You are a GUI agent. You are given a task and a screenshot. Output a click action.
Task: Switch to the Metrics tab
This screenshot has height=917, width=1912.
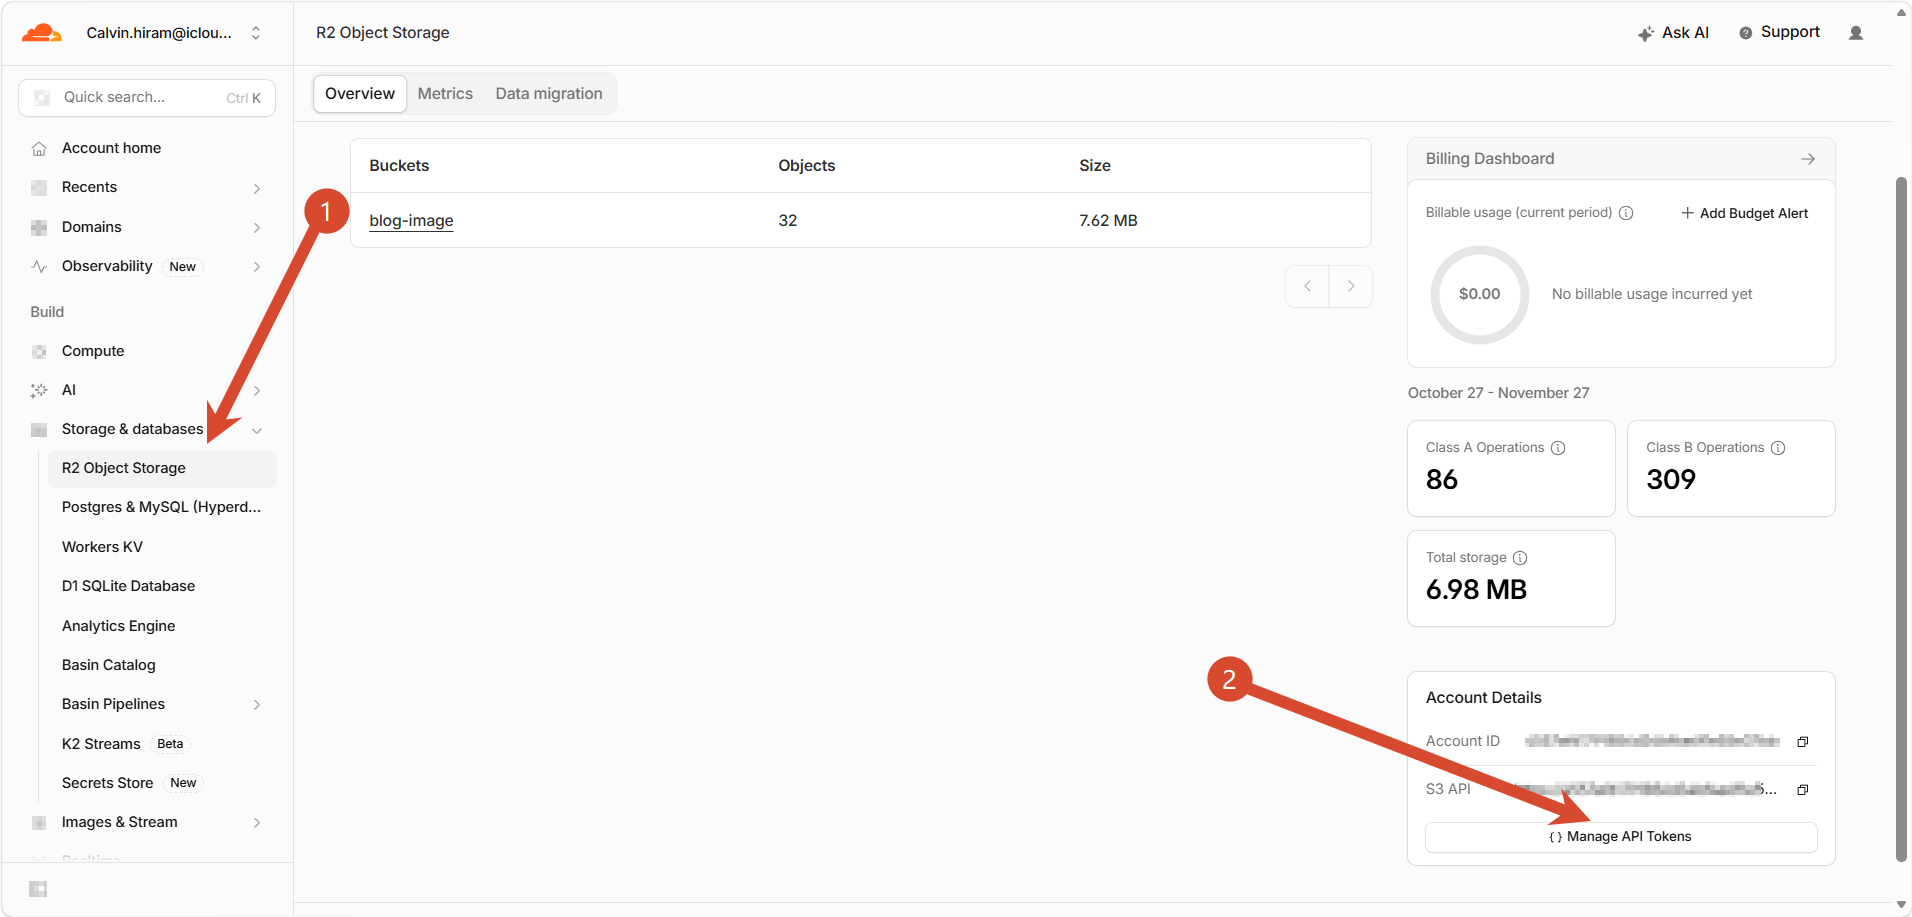coord(445,94)
